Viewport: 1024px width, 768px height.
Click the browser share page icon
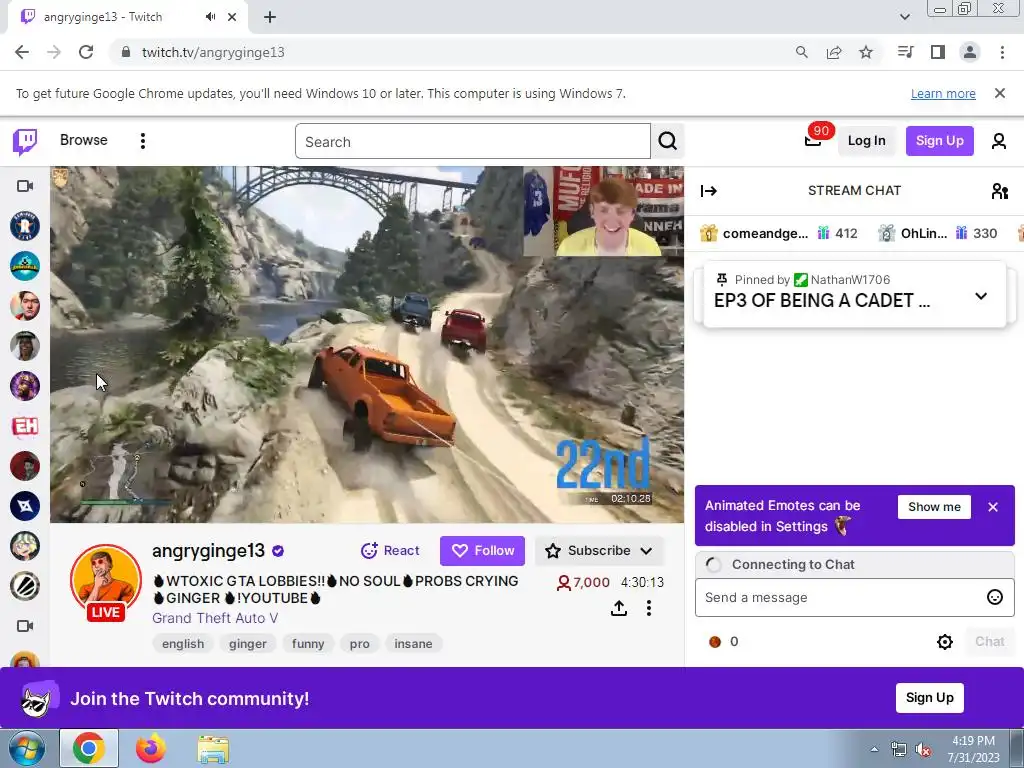coord(834,52)
